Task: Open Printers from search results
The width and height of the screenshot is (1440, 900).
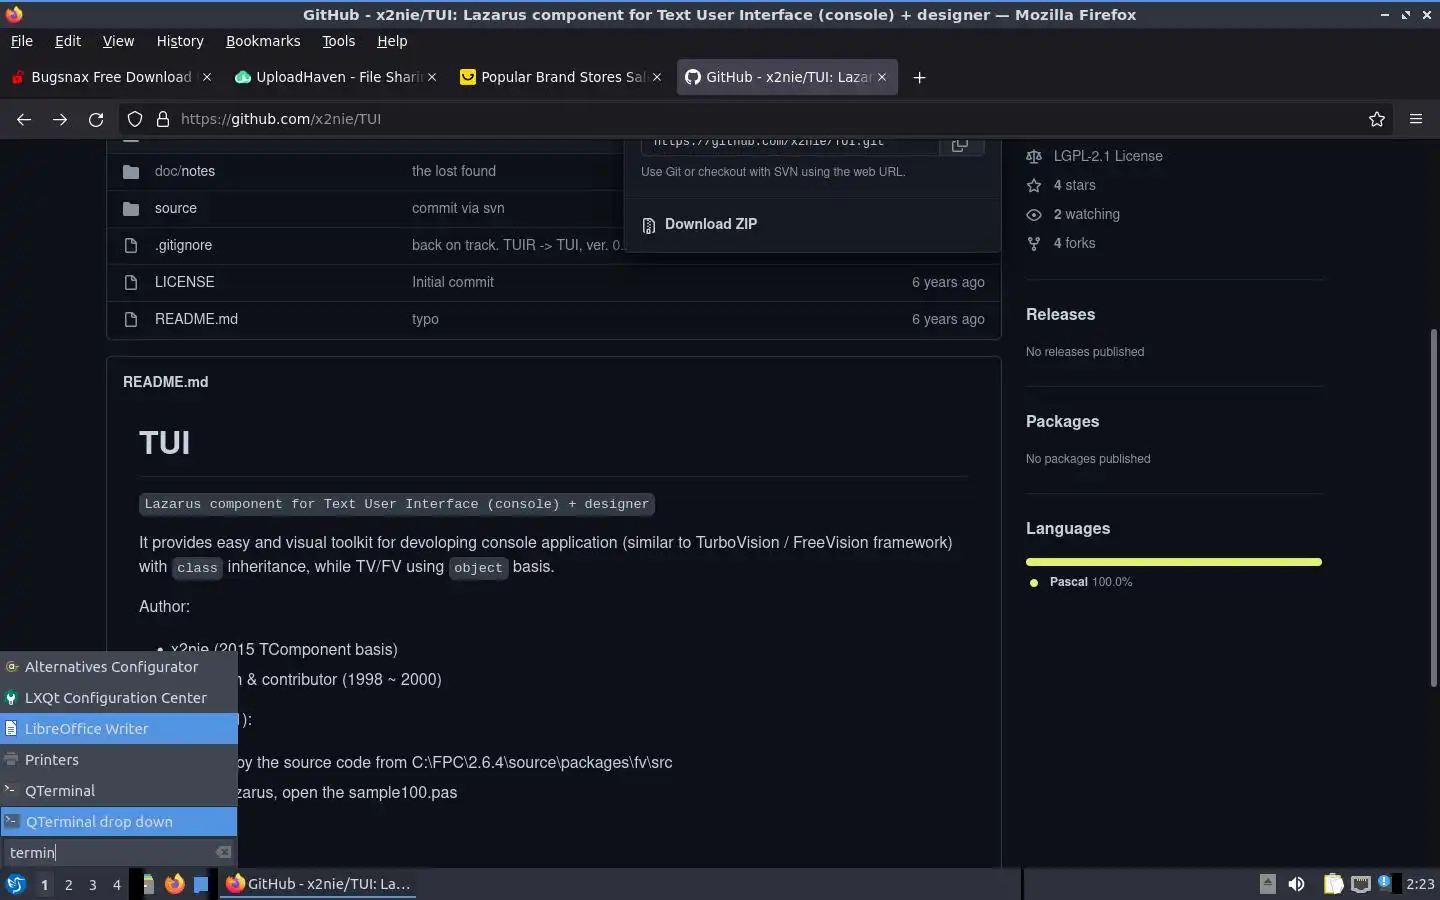Action: click(x=119, y=760)
